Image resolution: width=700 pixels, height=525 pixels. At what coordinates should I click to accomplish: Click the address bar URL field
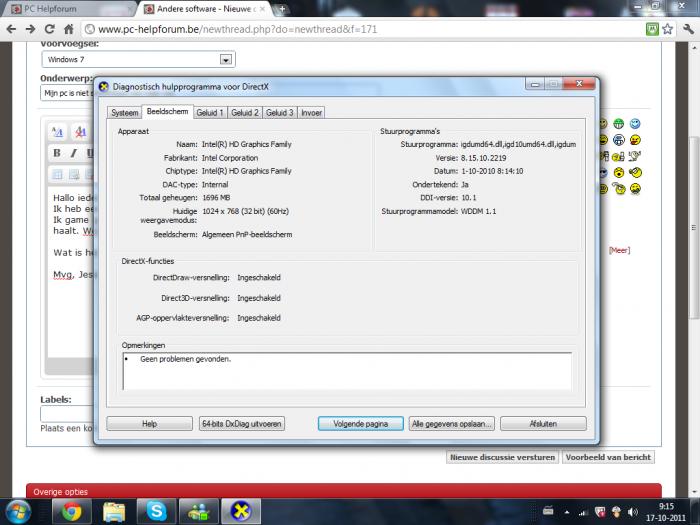point(362,29)
